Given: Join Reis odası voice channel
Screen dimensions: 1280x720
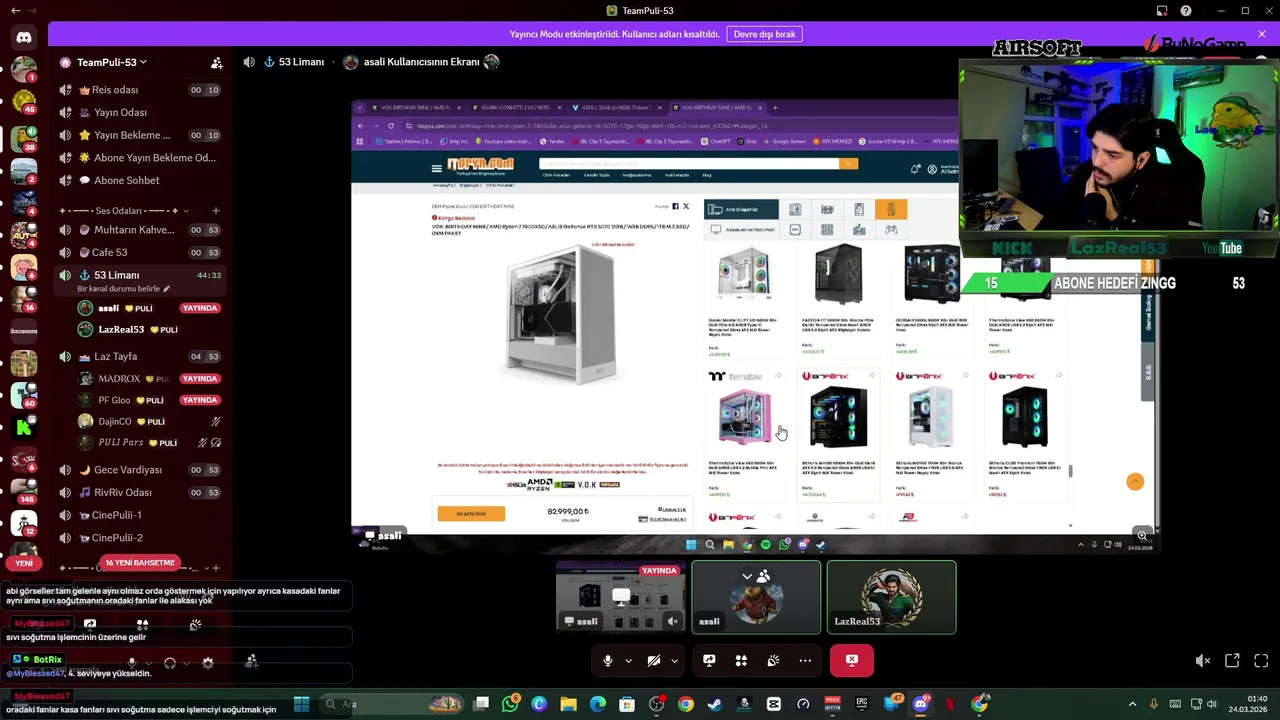Looking at the screenshot, I should (x=140, y=90).
